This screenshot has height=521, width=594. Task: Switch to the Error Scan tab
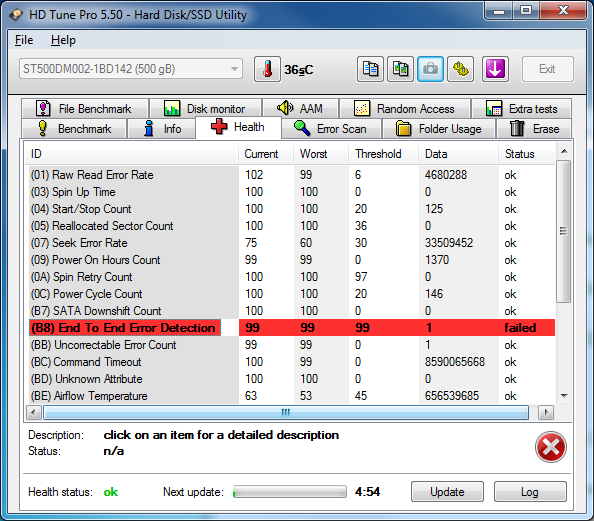[x=331, y=128]
